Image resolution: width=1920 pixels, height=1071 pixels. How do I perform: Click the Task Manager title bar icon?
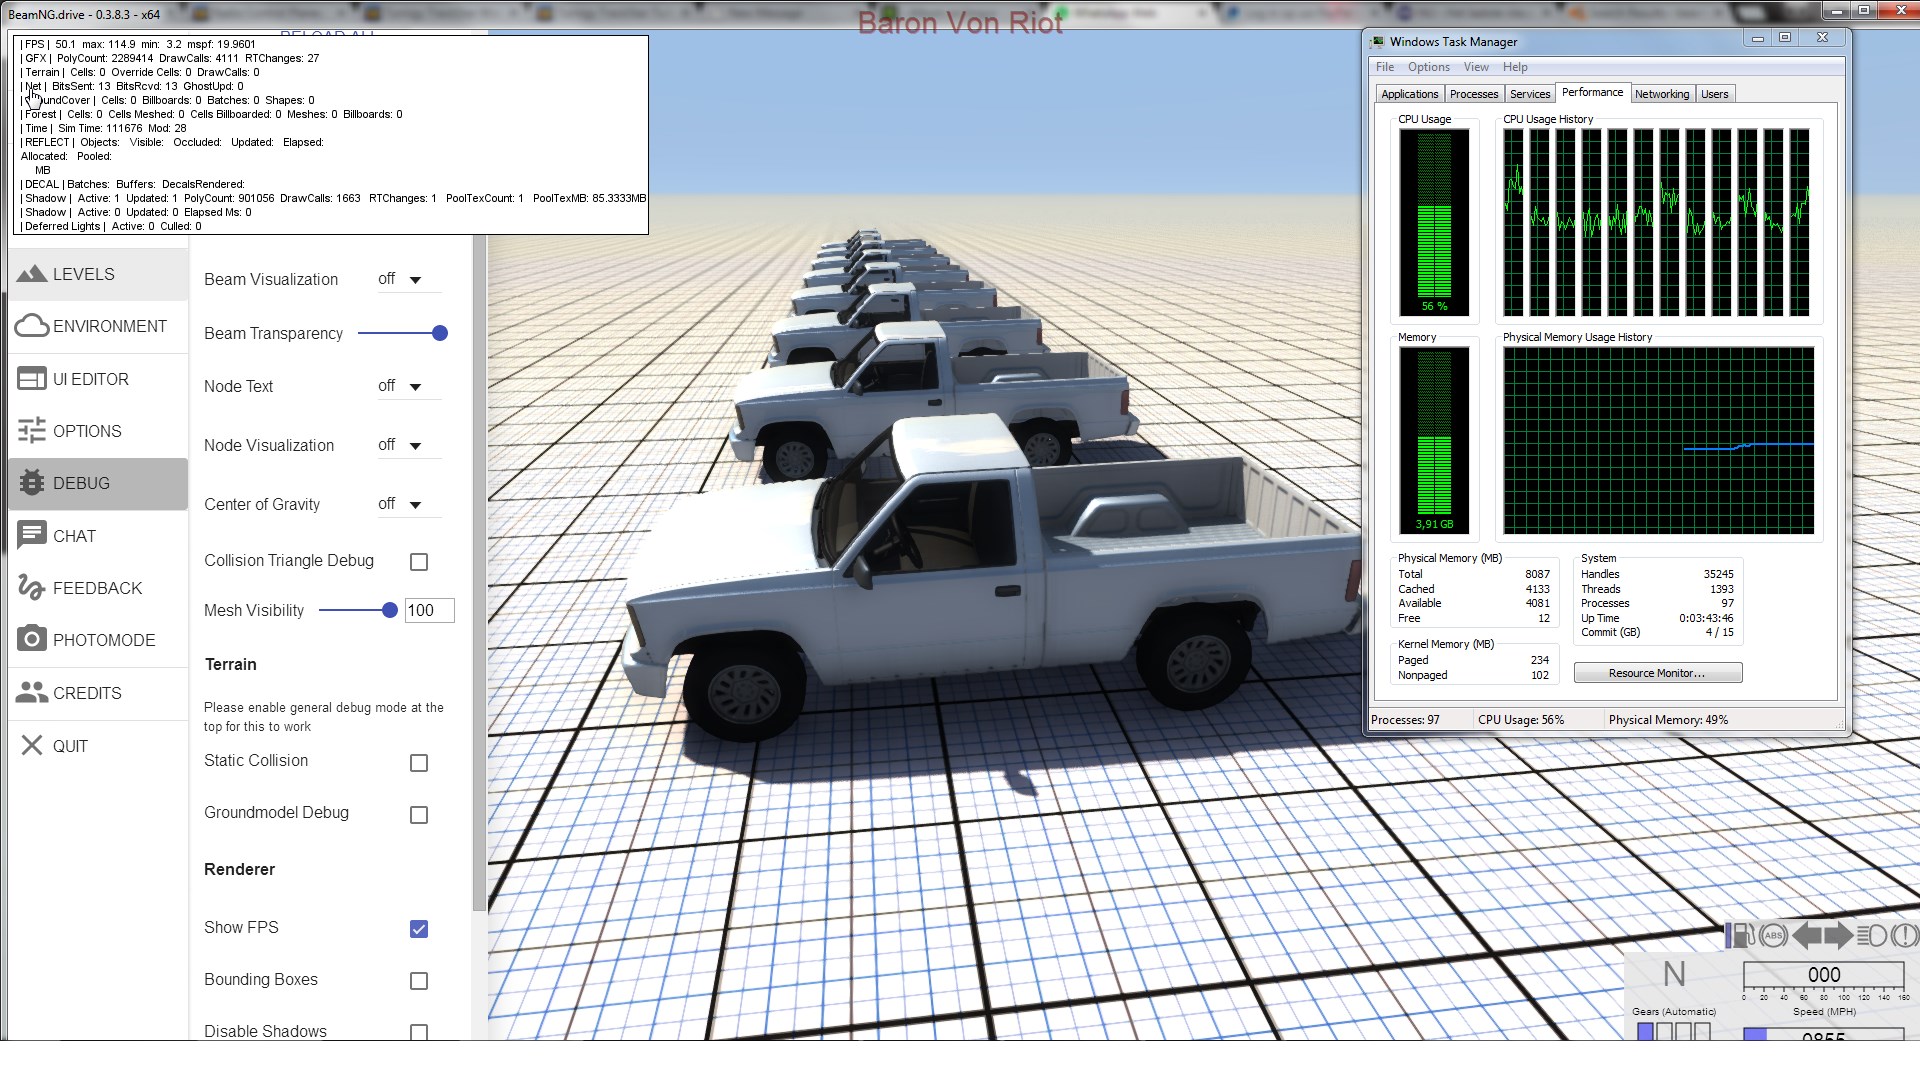(1378, 41)
